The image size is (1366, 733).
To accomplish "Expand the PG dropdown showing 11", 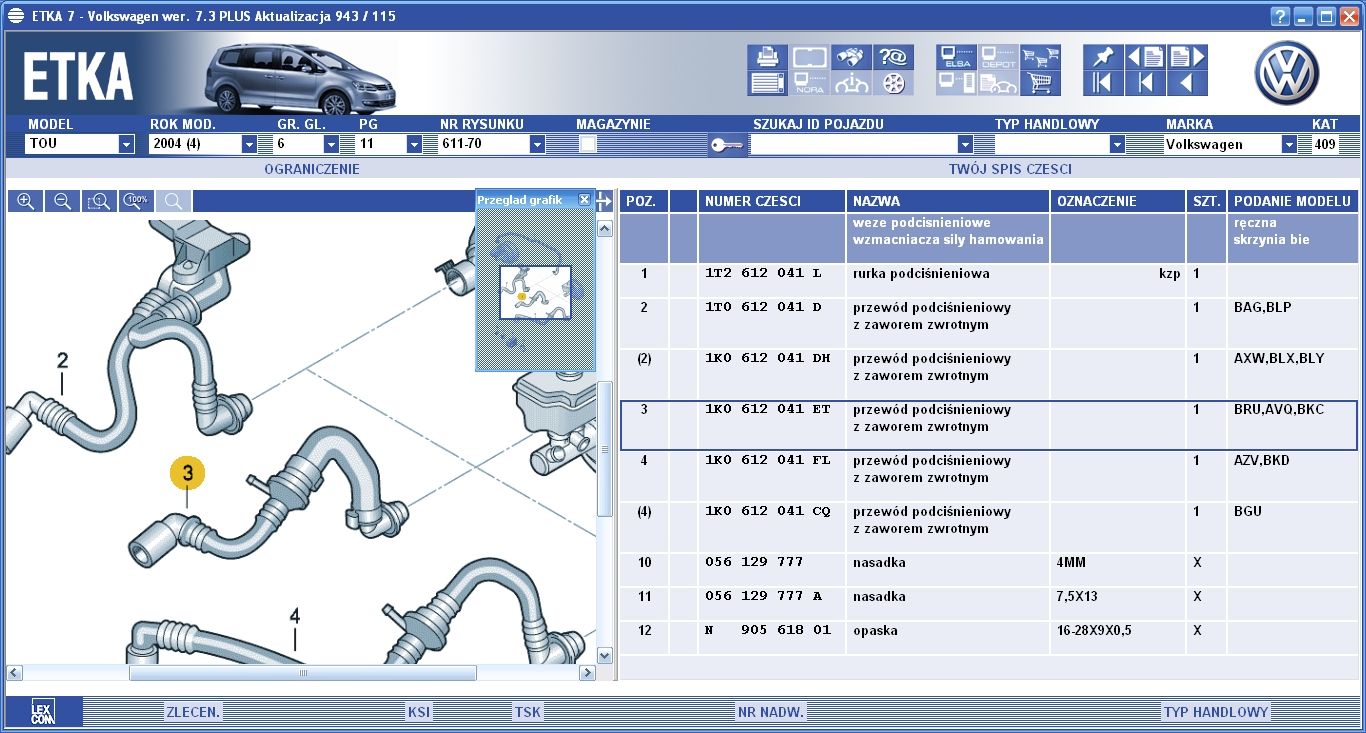I will tap(414, 144).
